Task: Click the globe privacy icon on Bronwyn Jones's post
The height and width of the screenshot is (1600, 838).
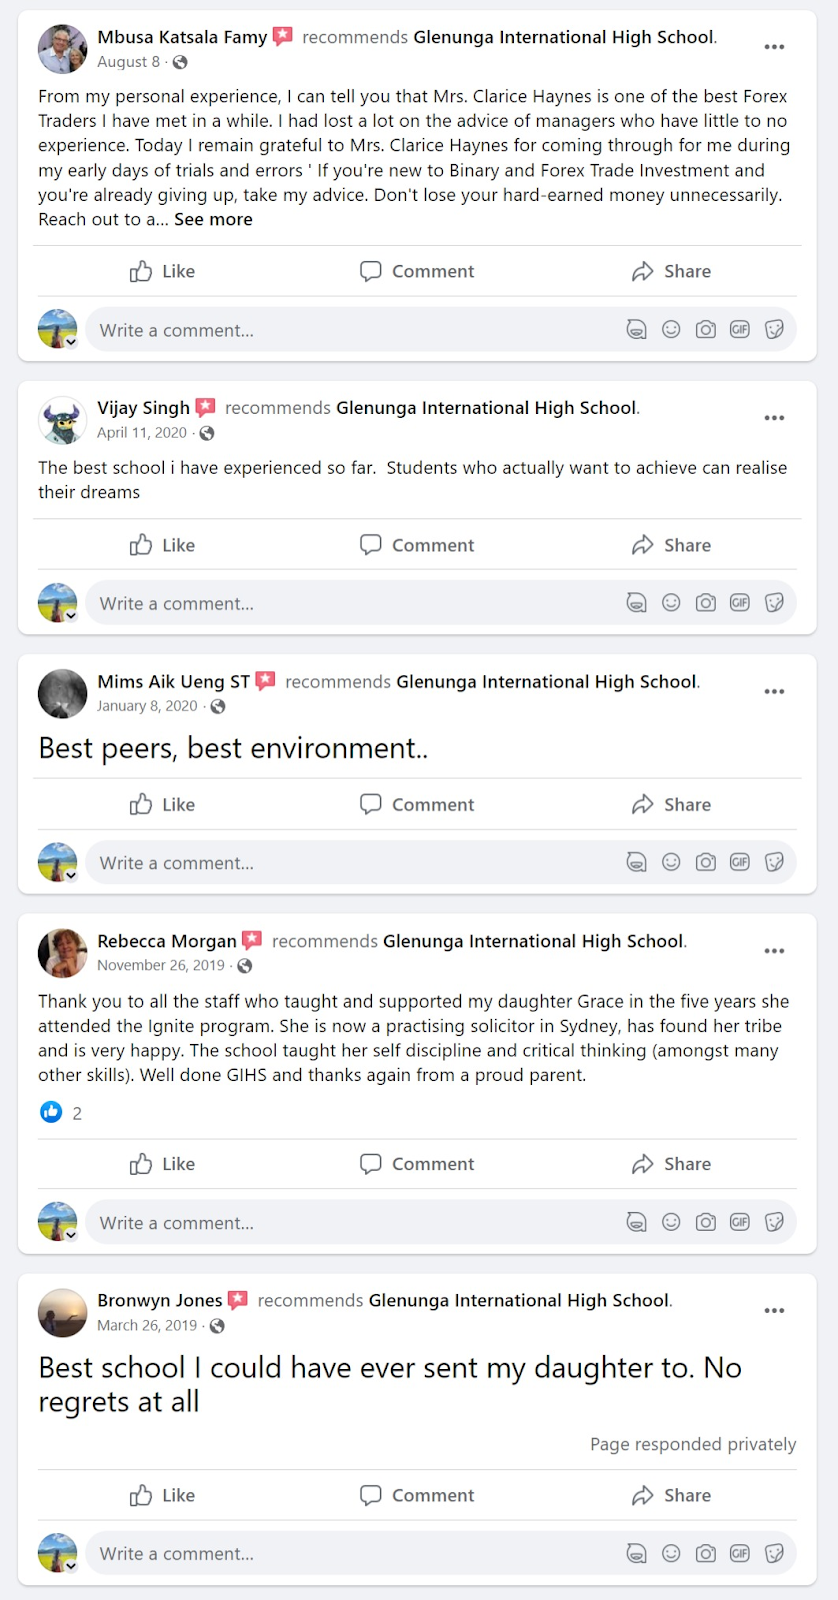Action: (x=217, y=1326)
